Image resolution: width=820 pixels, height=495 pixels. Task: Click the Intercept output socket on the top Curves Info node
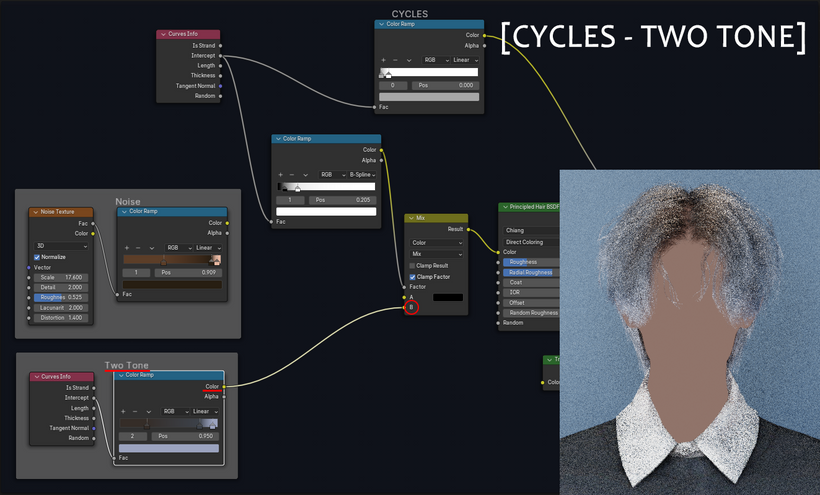[220, 55]
